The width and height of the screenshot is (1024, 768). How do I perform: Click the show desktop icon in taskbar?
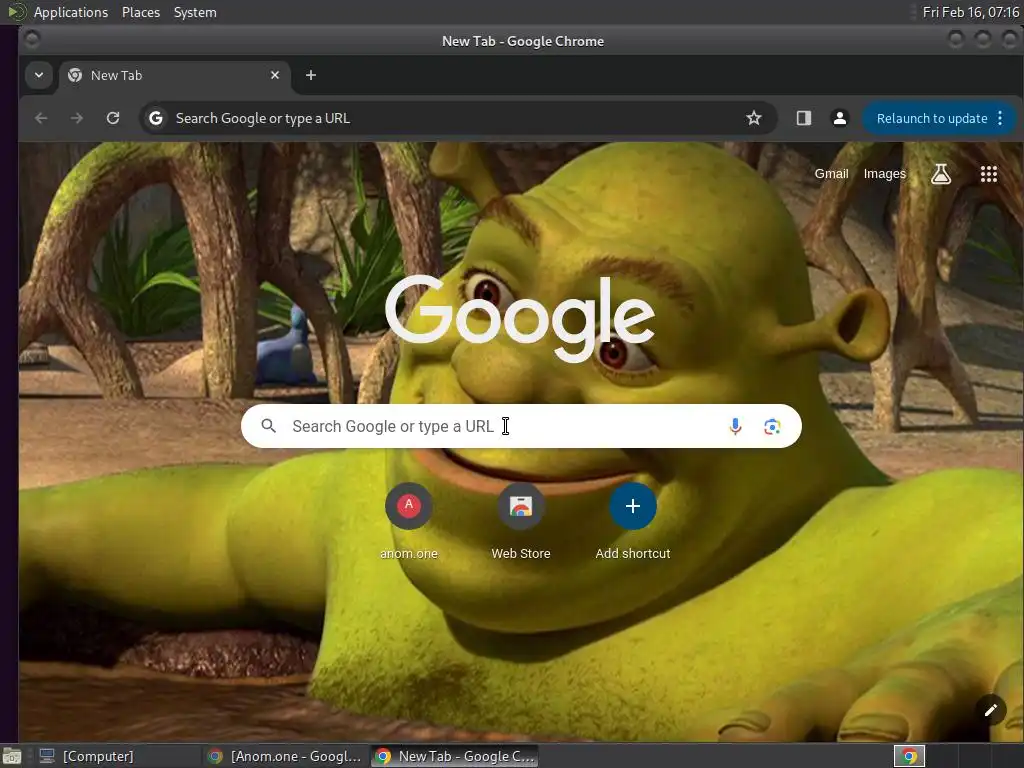coord(12,756)
